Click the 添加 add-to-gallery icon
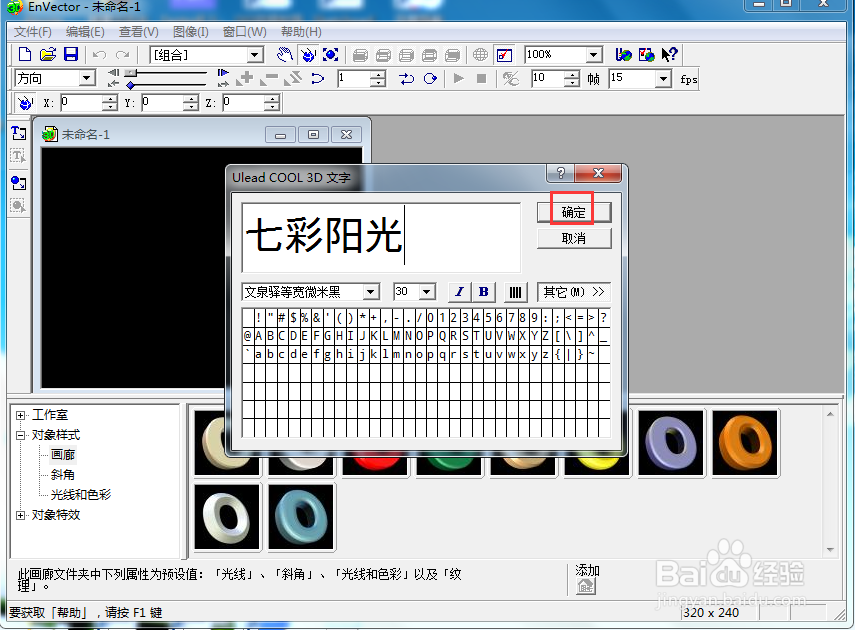This screenshot has width=855, height=630. 586,586
